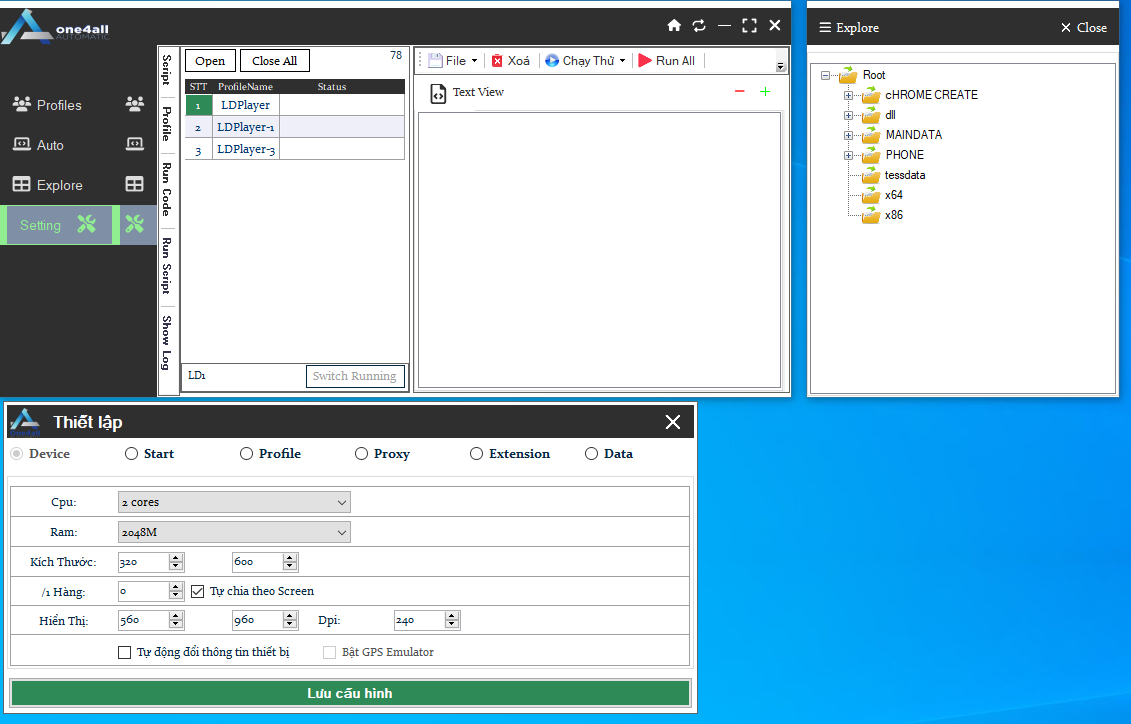This screenshot has width=1131, height=724.
Task: Click the home icon in title bar
Action: click(x=674, y=26)
